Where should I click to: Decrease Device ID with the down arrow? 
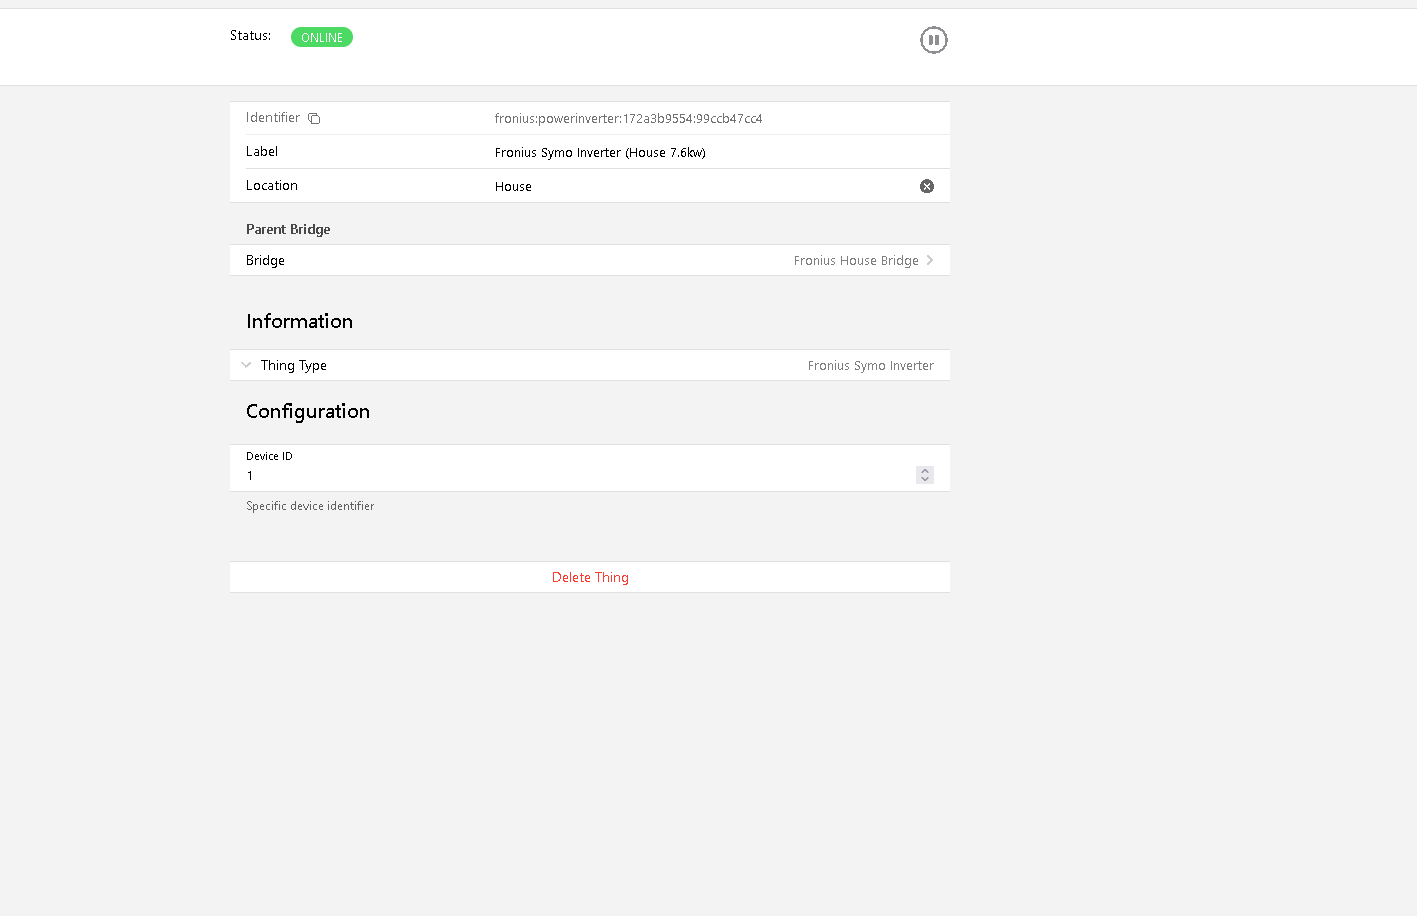point(925,479)
